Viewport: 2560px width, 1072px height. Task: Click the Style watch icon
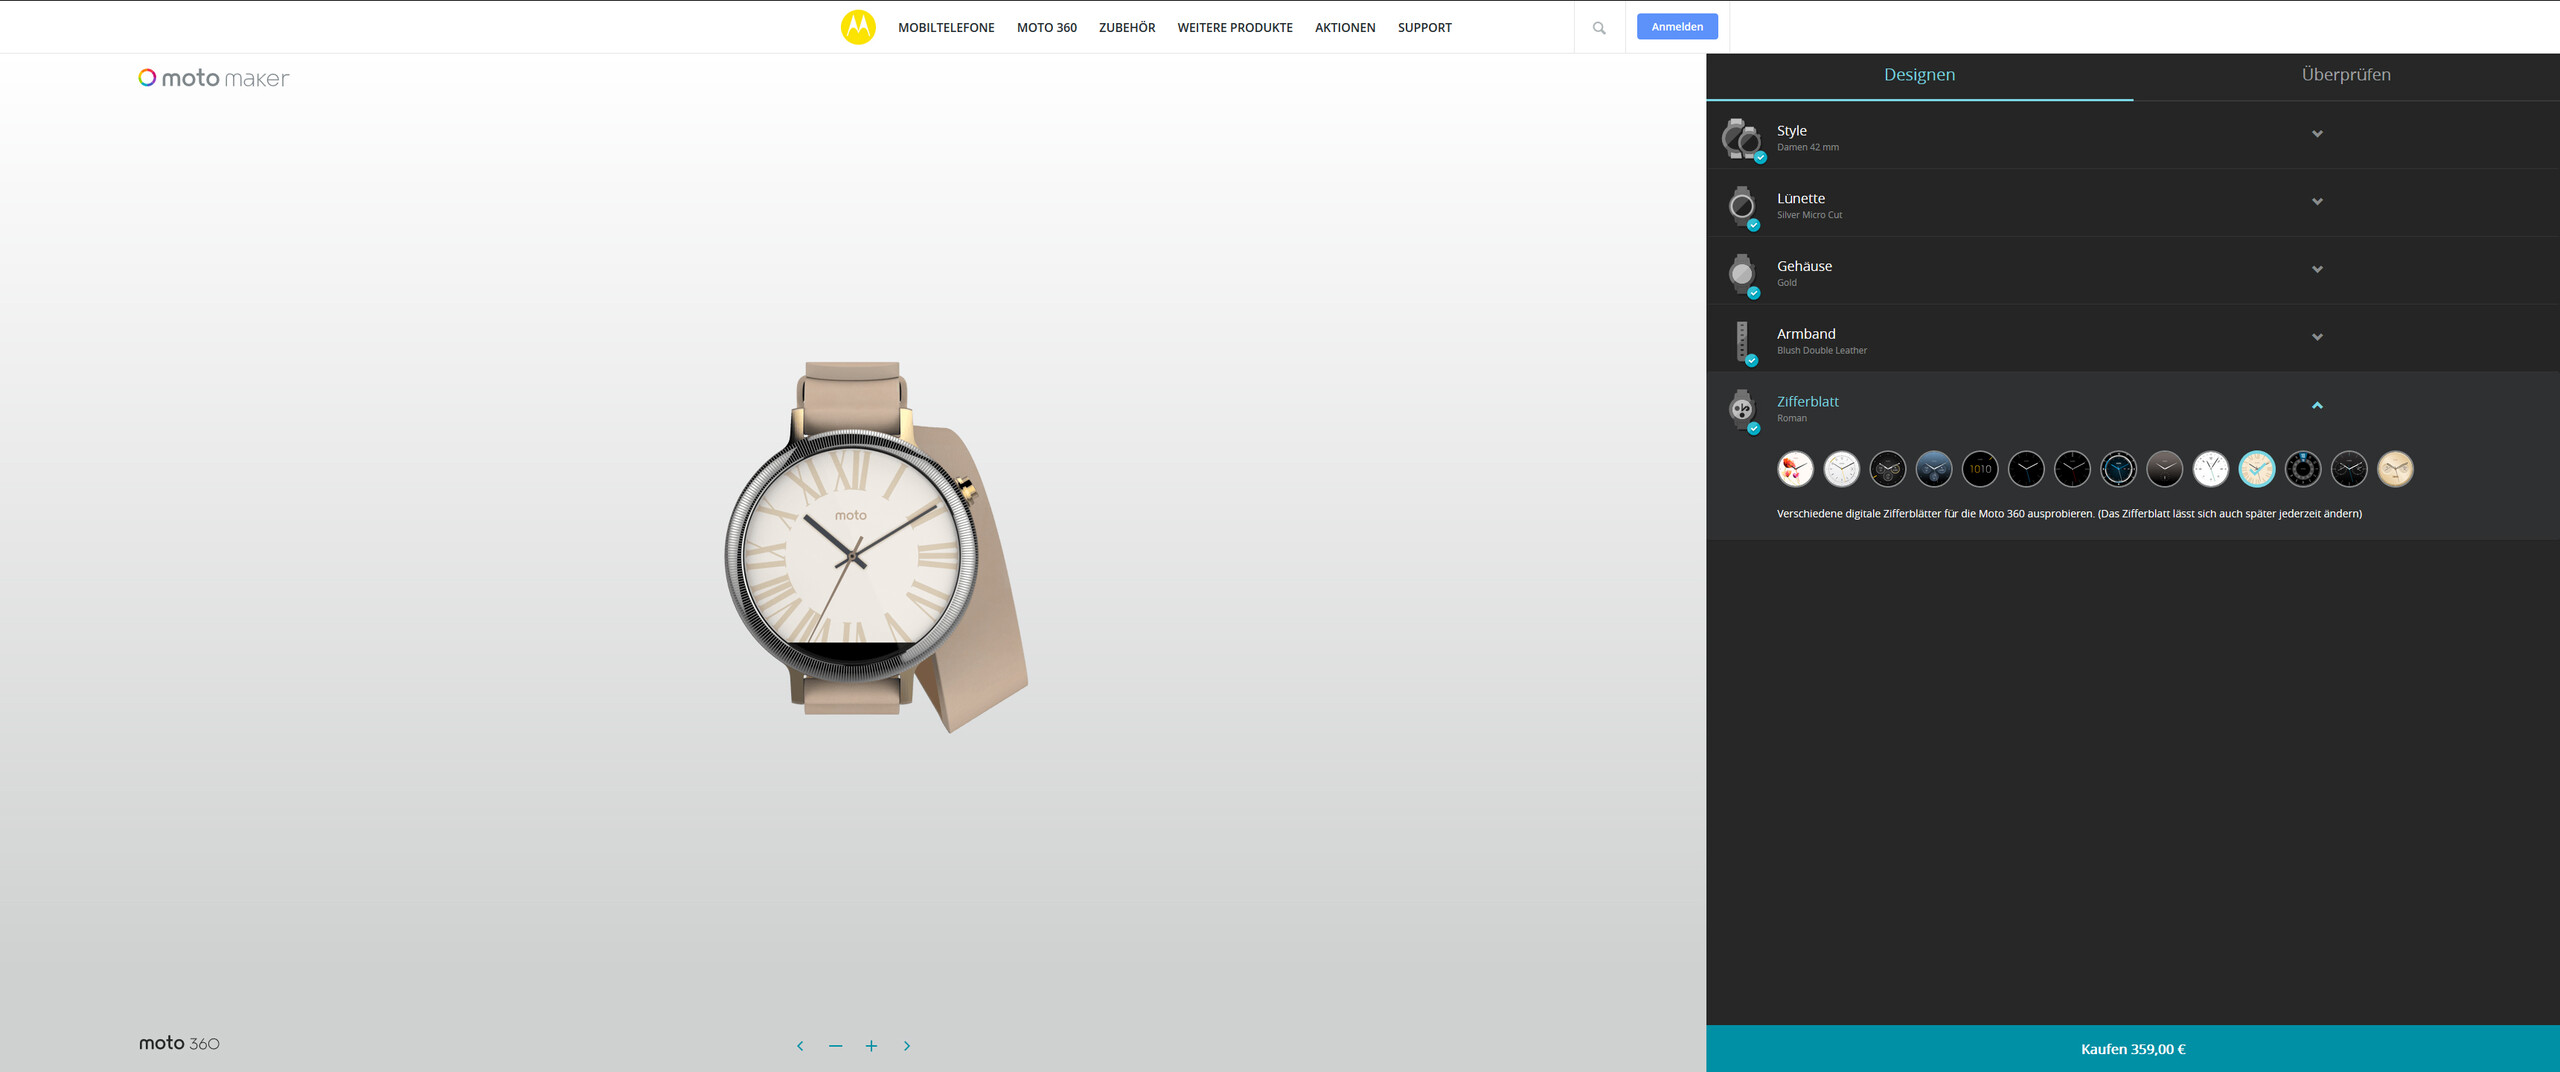(1741, 138)
